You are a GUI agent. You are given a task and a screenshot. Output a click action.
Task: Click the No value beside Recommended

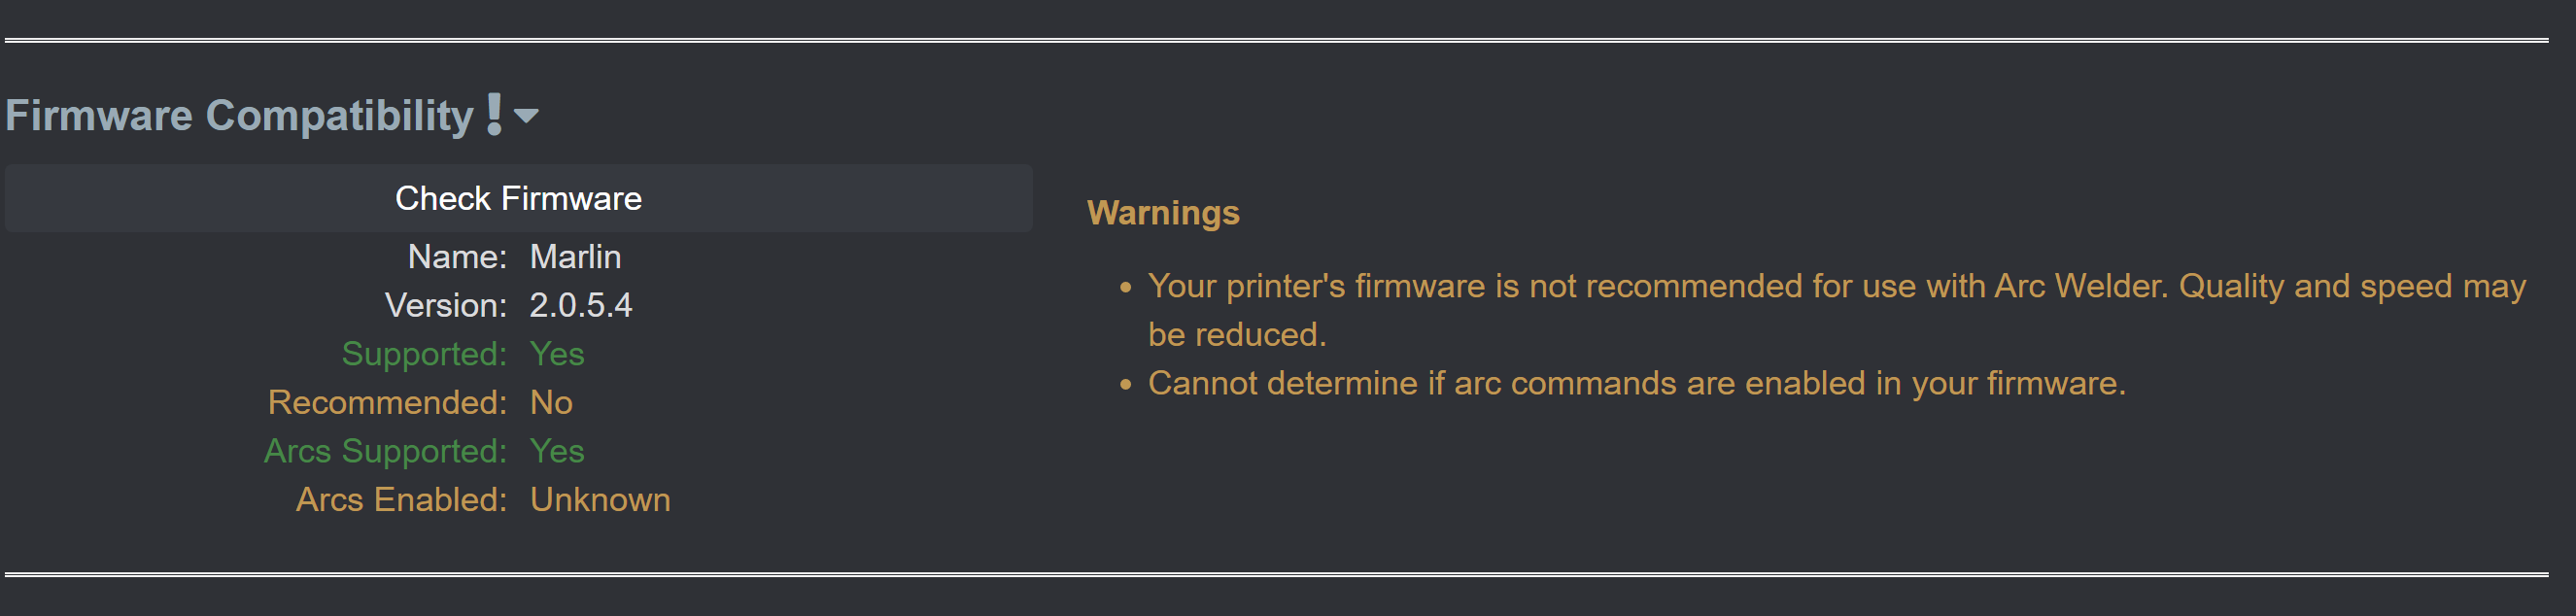[550, 402]
